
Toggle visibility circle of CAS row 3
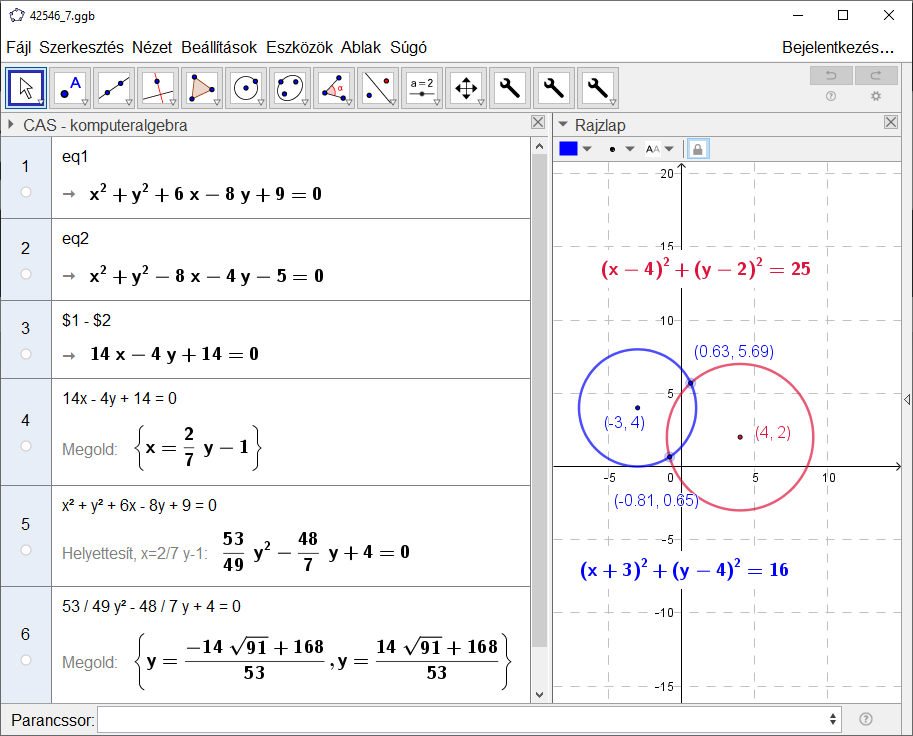point(26,353)
